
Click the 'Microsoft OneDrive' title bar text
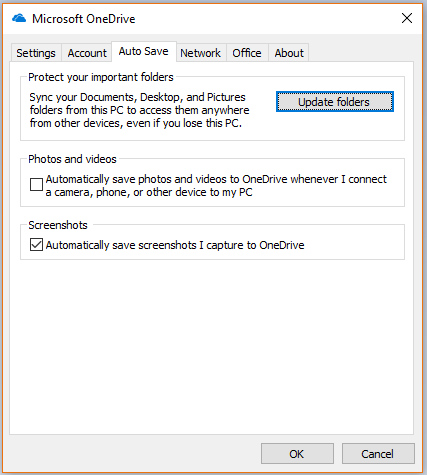[x=84, y=19]
